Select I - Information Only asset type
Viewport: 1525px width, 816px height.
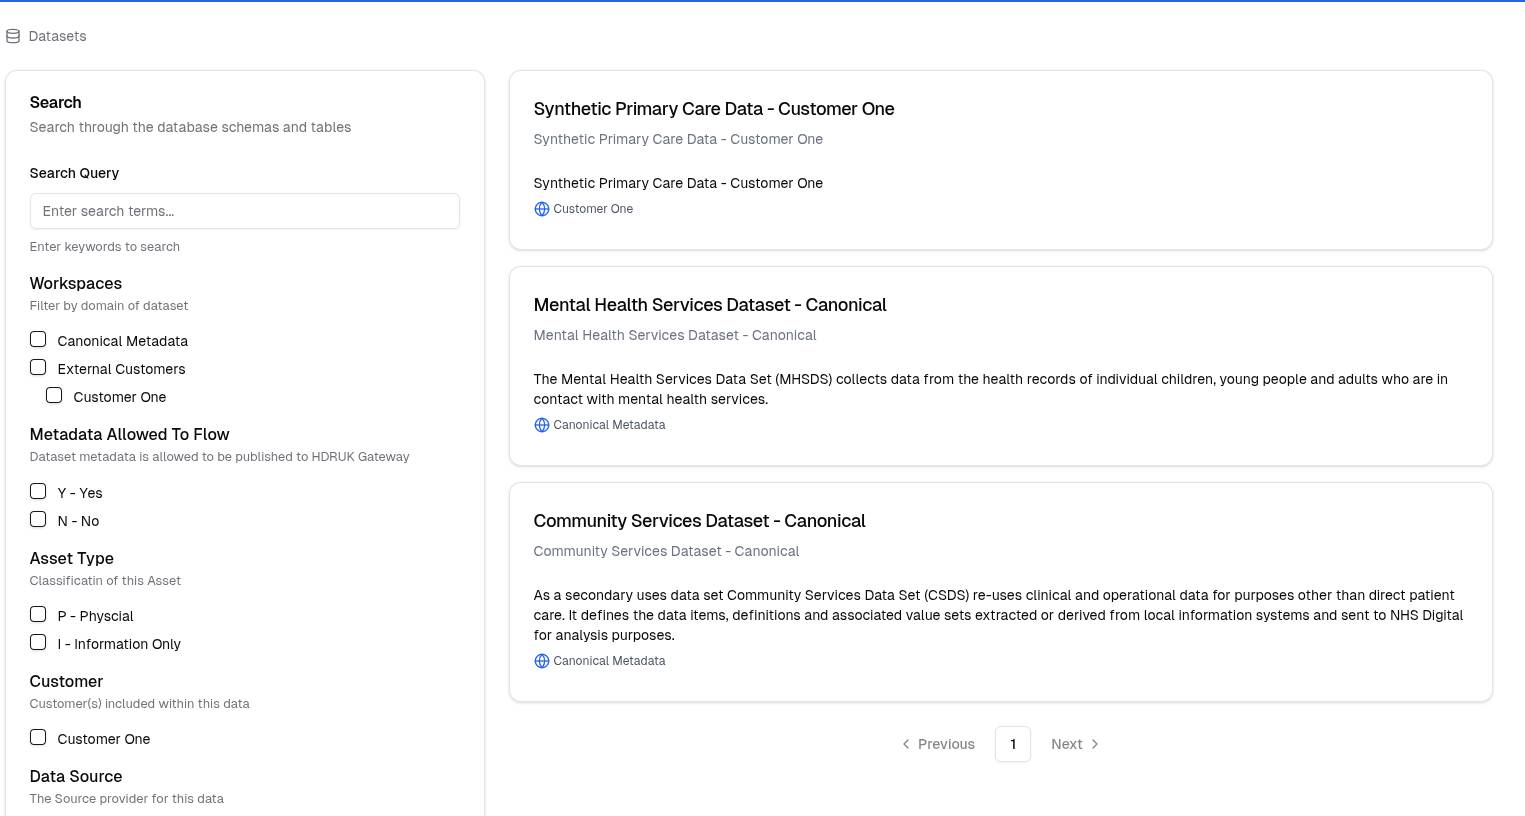coord(38,643)
